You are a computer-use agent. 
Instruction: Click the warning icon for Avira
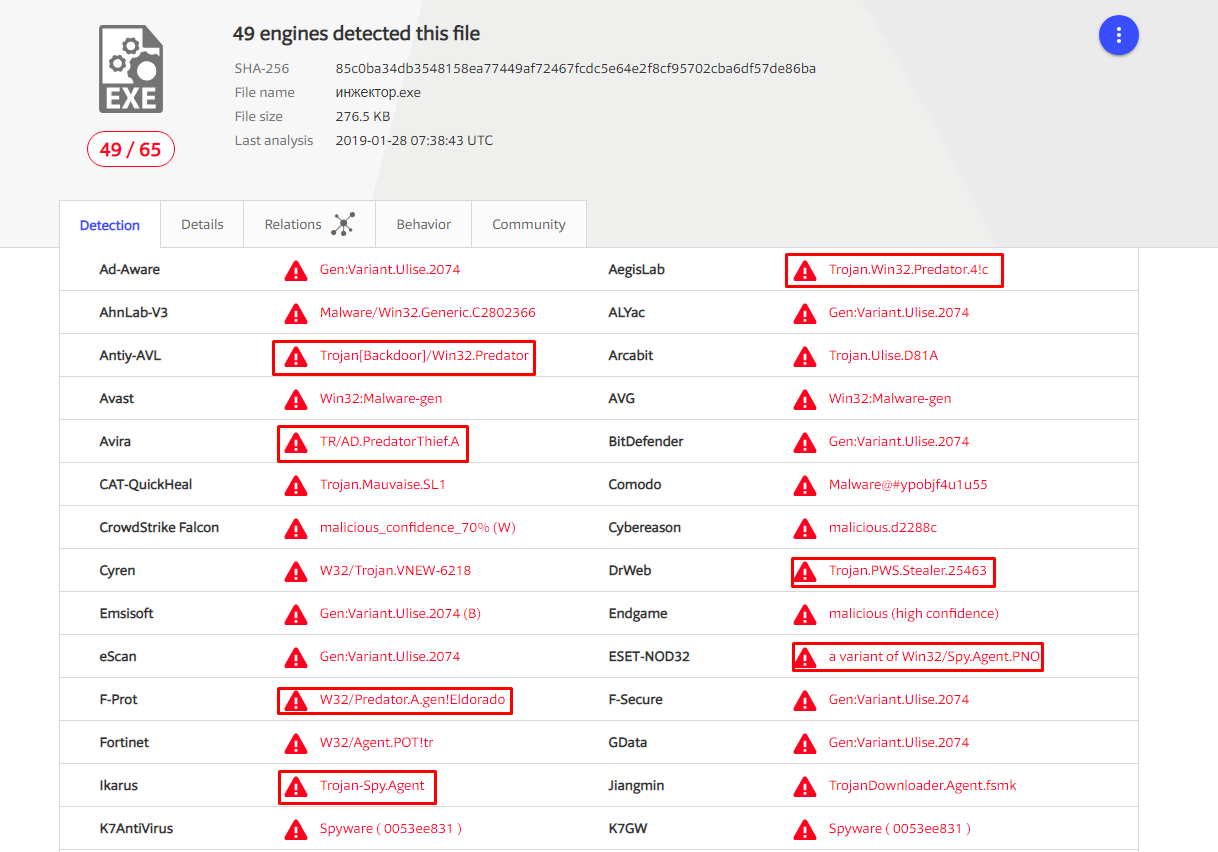pos(295,442)
